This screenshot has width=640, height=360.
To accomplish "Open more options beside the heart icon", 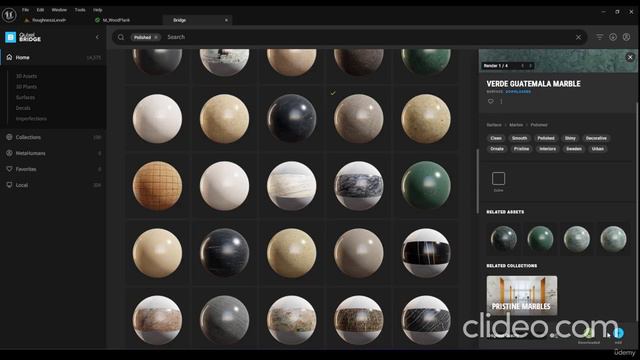I will pos(501,101).
